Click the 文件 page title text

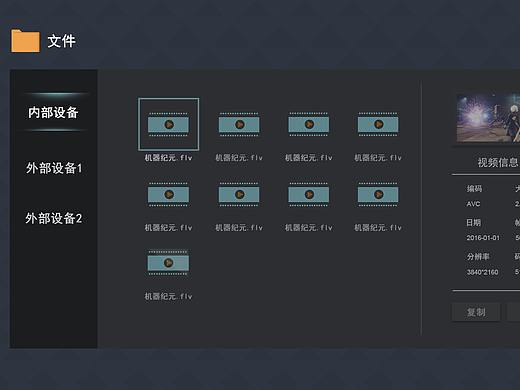click(61, 41)
